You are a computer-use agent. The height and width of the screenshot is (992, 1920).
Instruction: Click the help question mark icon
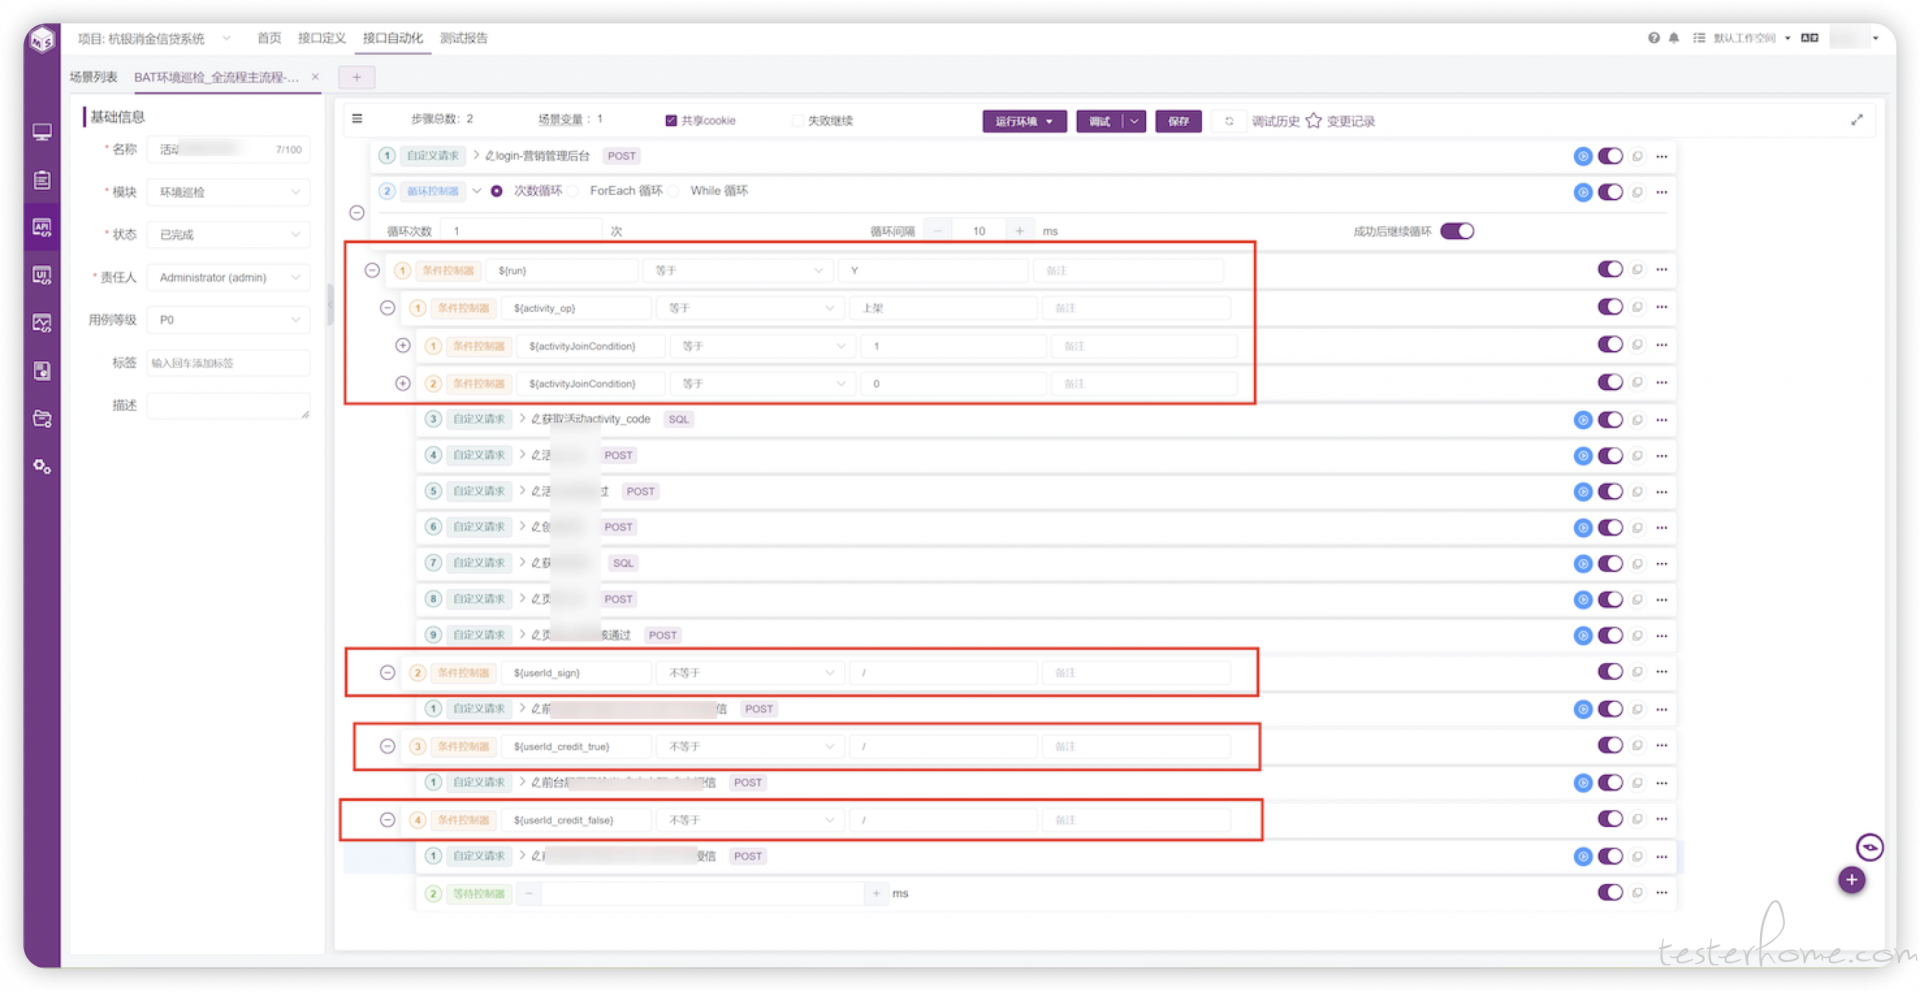1654,38
